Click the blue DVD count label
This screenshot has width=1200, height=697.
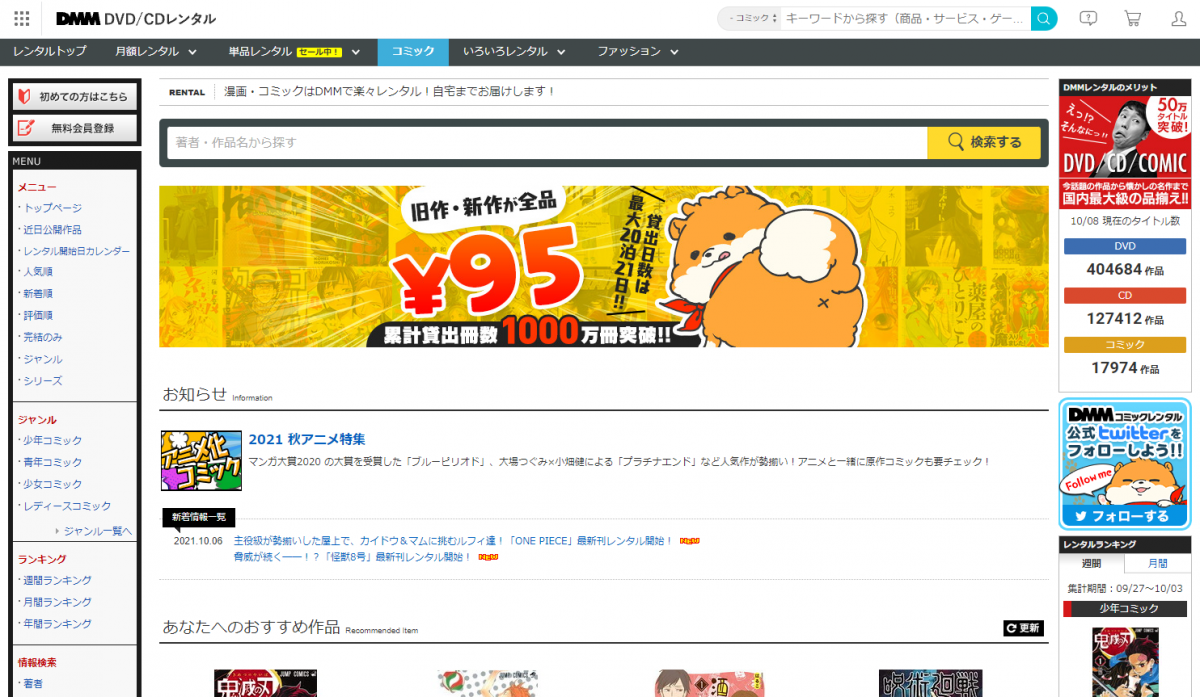click(x=1125, y=246)
